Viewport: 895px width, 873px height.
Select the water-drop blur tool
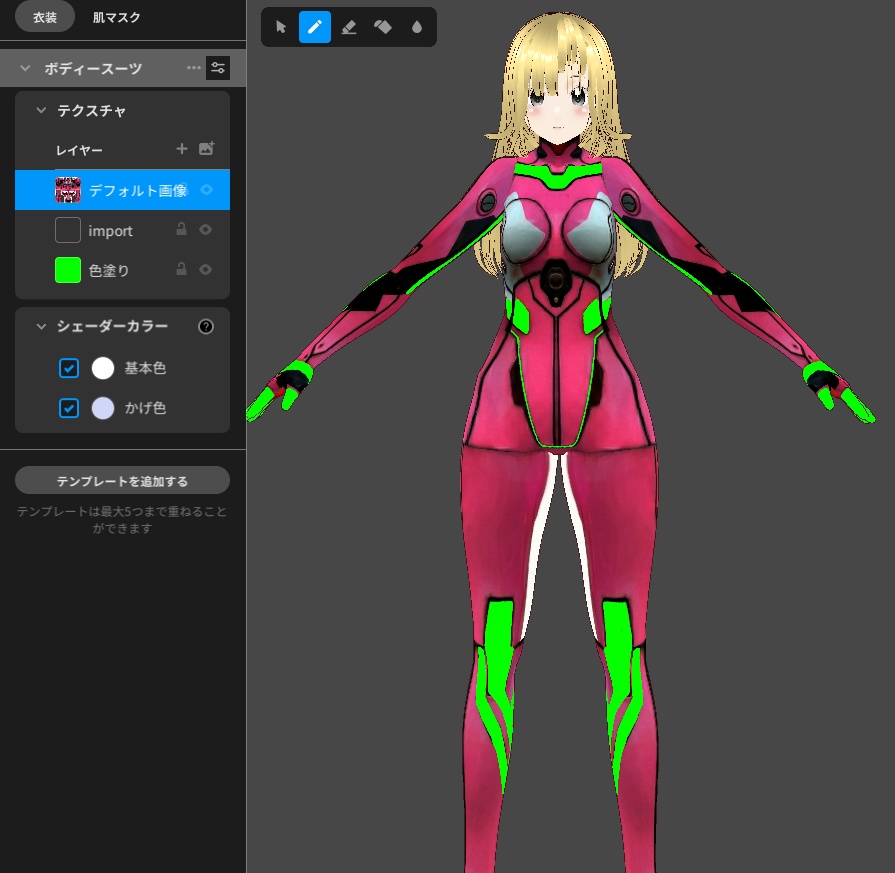417,27
